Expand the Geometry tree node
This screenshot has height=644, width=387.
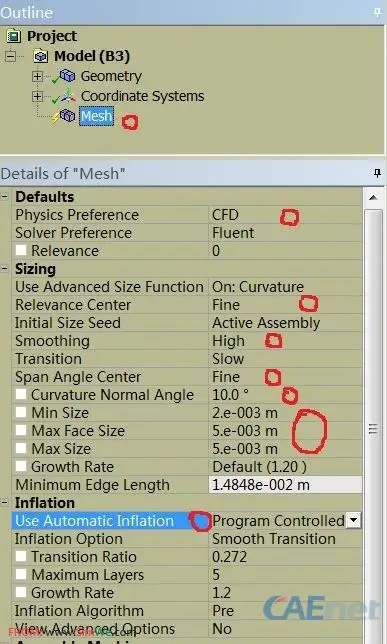point(37,76)
